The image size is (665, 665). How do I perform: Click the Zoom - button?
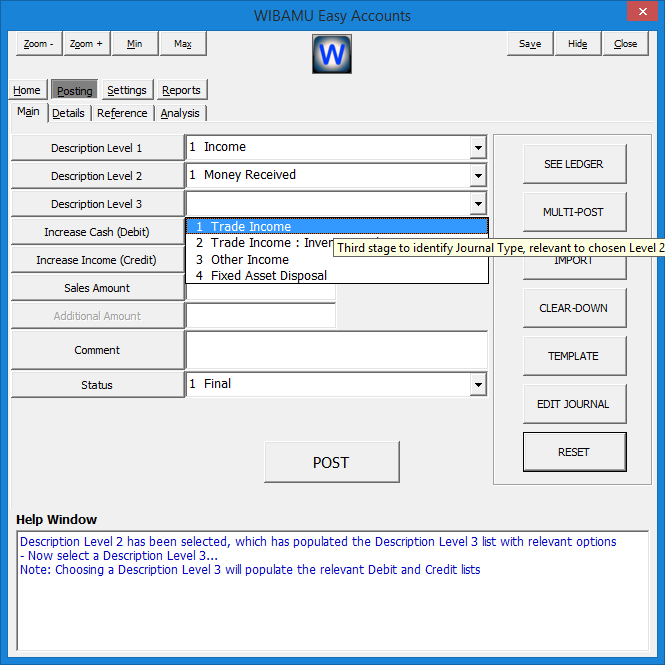click(x=40, y=44)
